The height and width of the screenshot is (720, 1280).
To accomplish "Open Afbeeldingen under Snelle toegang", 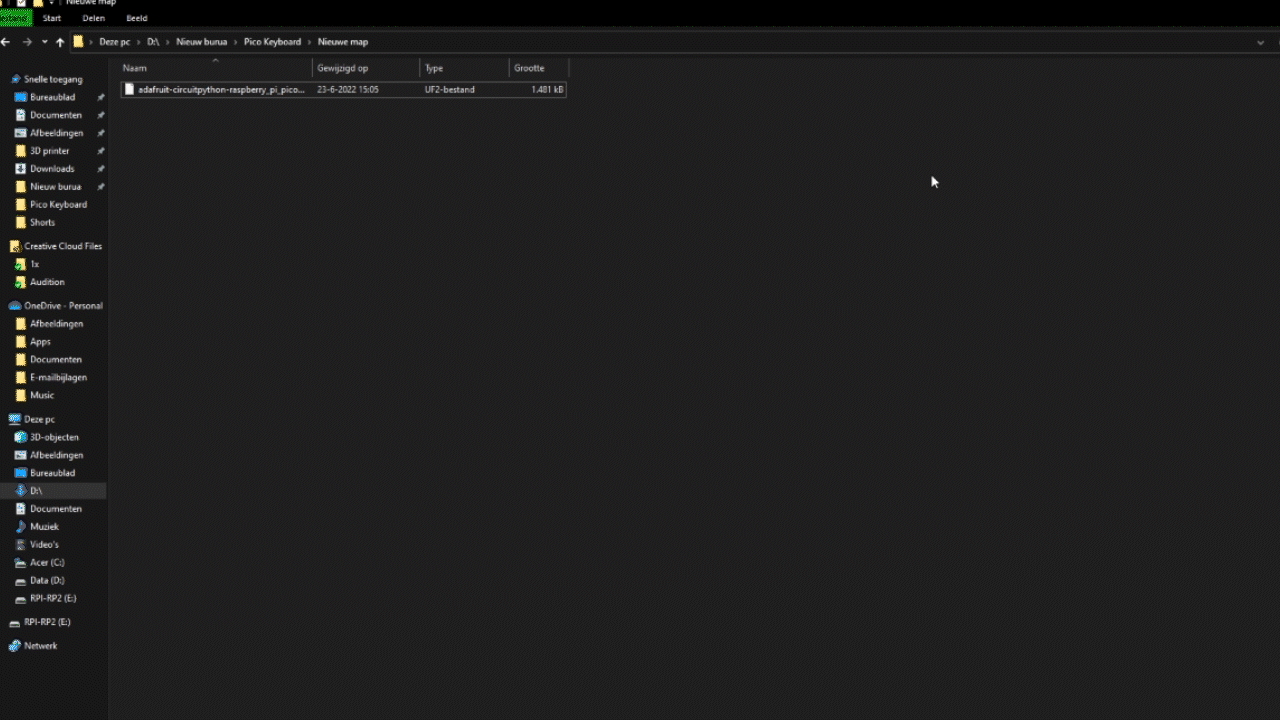I will click(57, 133).
